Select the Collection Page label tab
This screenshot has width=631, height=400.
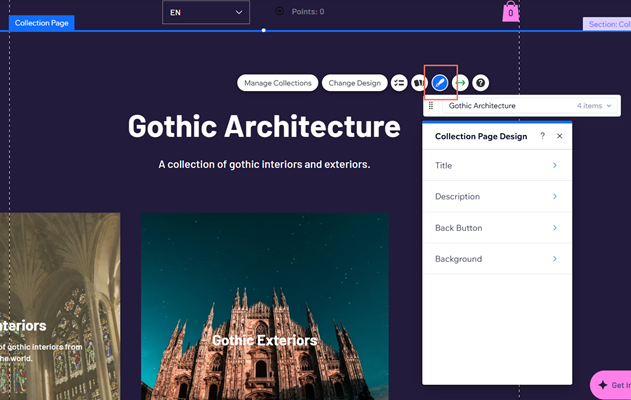click(x=41, y=23)
